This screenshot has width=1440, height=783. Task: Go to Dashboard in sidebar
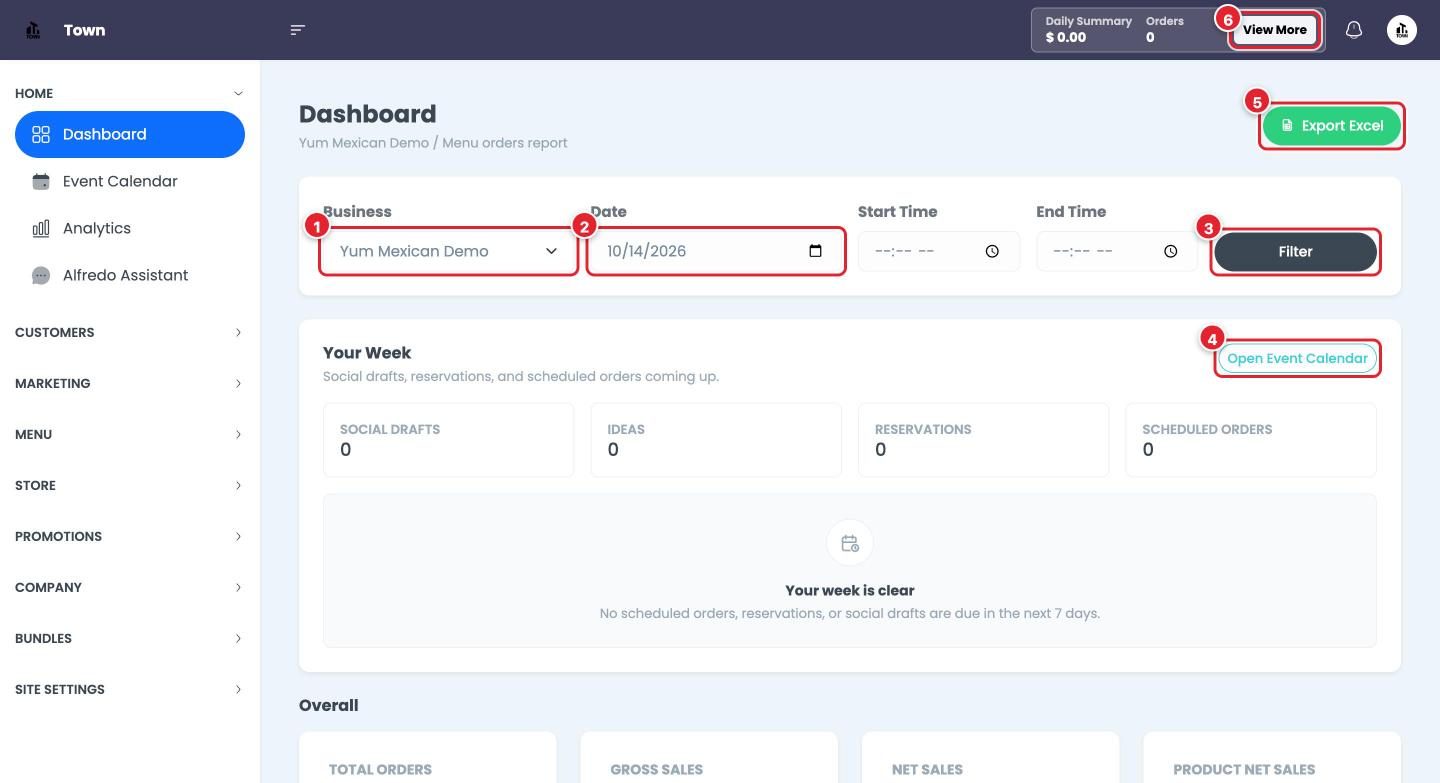(130, 134)
